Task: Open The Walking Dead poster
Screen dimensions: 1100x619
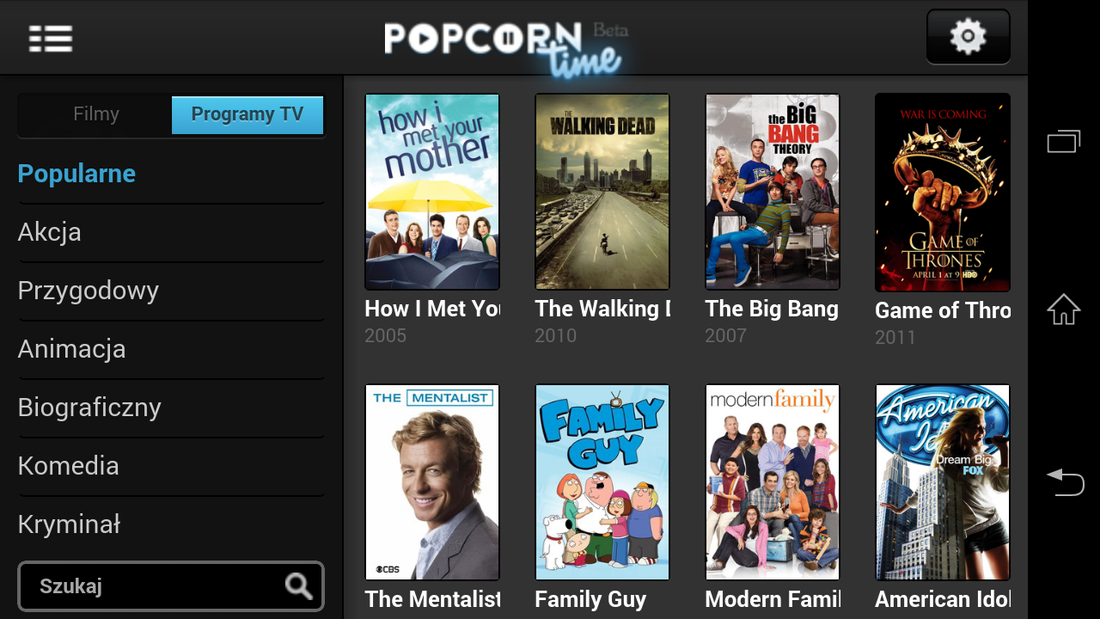Action: pos(602,192)
